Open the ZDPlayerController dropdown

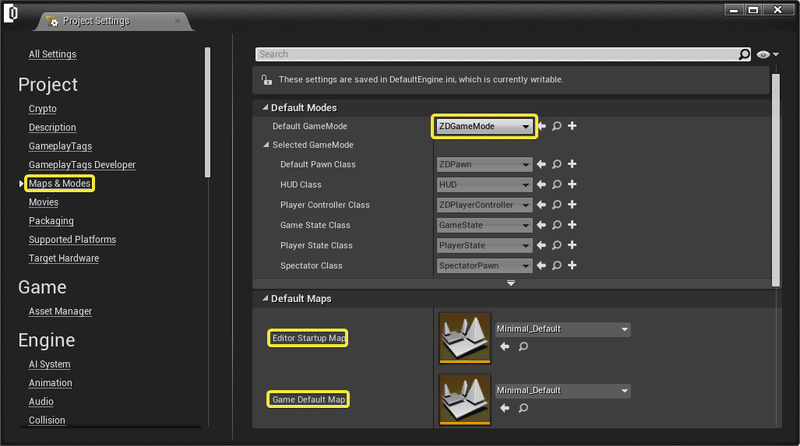click(484, 205)
